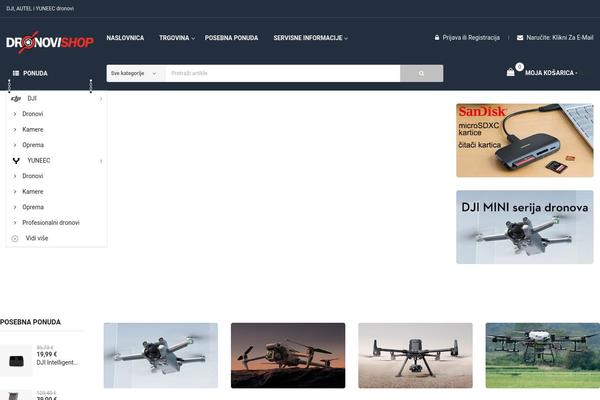This screenshot has height=400, width=600.
Task: Select Dronovi under YUNEEC
Action: coord(33,176)
